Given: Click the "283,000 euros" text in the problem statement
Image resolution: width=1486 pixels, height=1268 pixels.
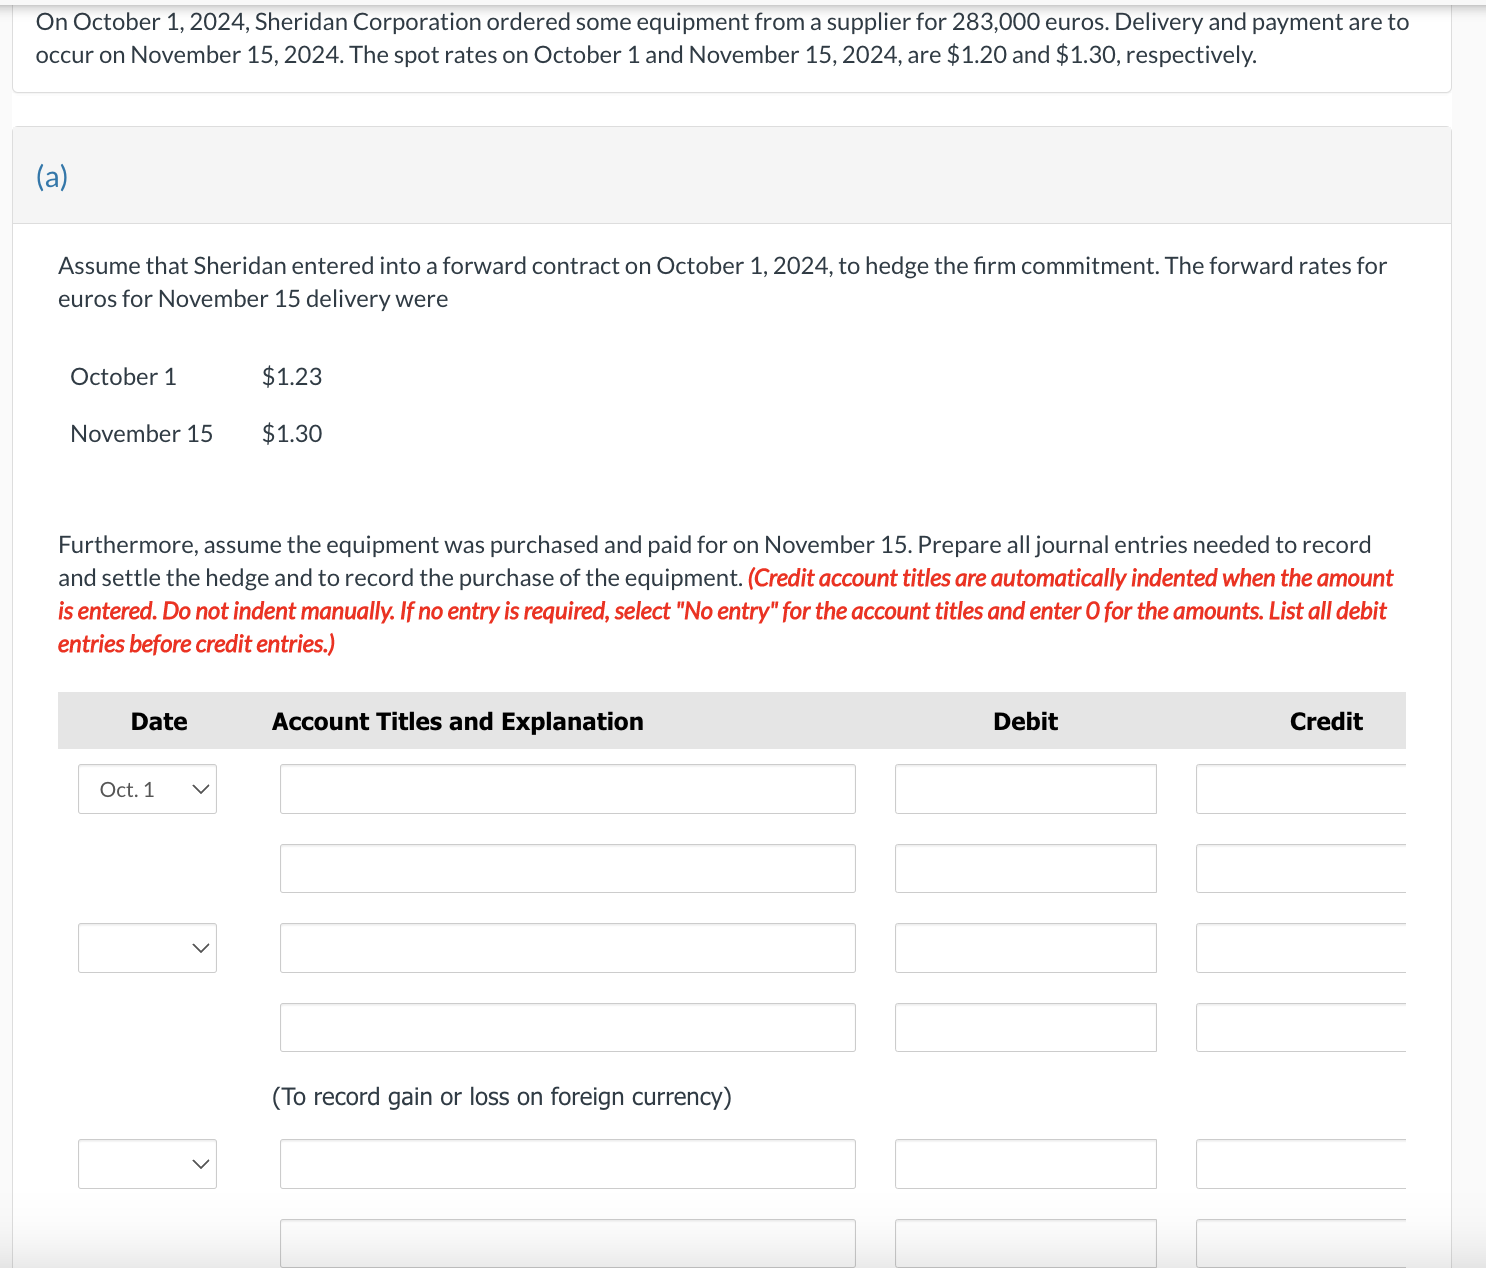Looking at the screenshot, I should [1029, 22].
